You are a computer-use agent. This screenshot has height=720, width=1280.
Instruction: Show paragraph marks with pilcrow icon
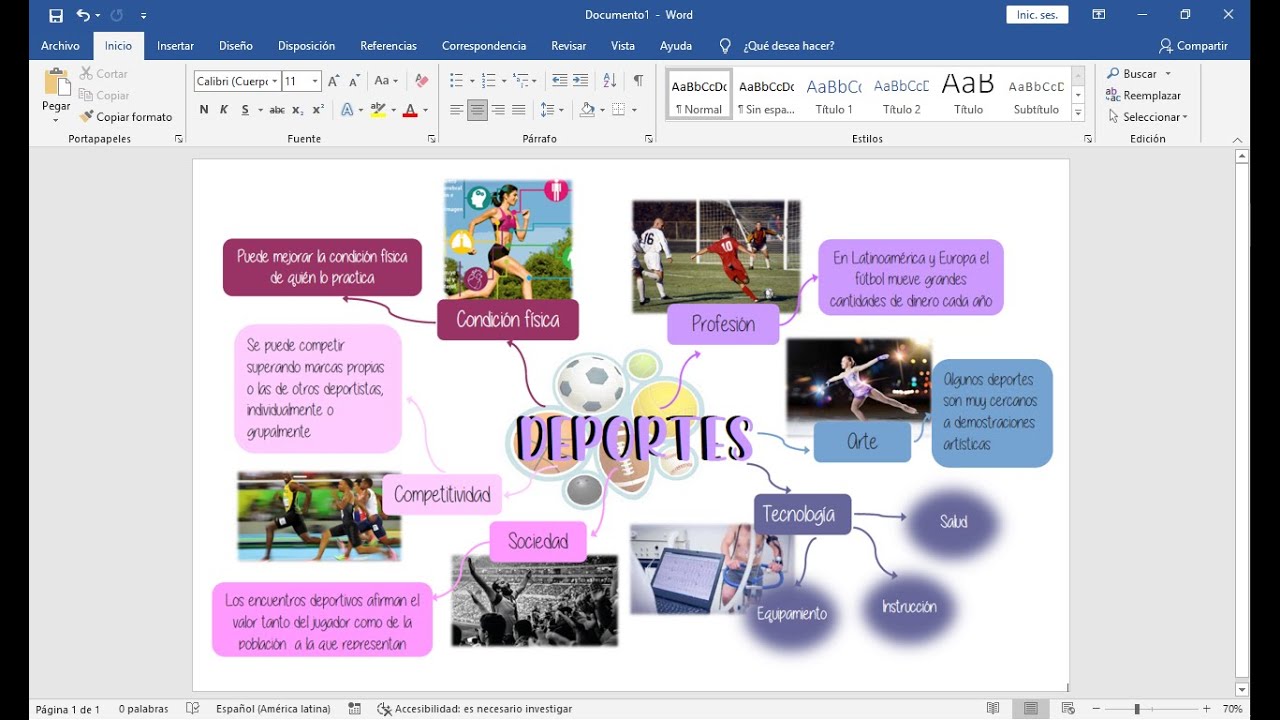(638, 81)
